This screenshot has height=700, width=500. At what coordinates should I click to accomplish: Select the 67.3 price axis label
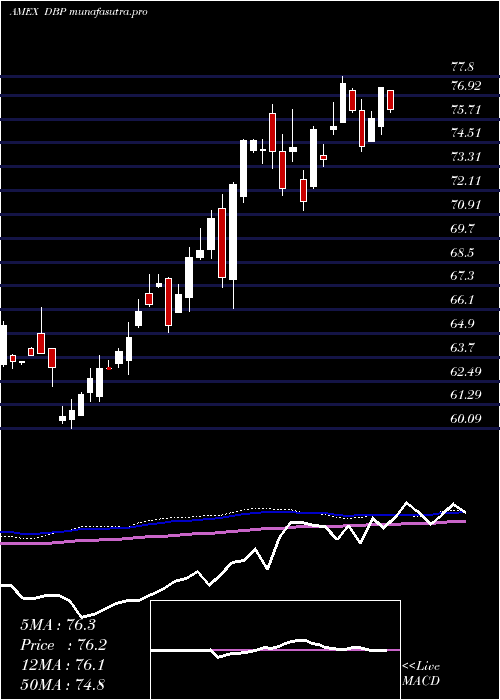[463, 276]
